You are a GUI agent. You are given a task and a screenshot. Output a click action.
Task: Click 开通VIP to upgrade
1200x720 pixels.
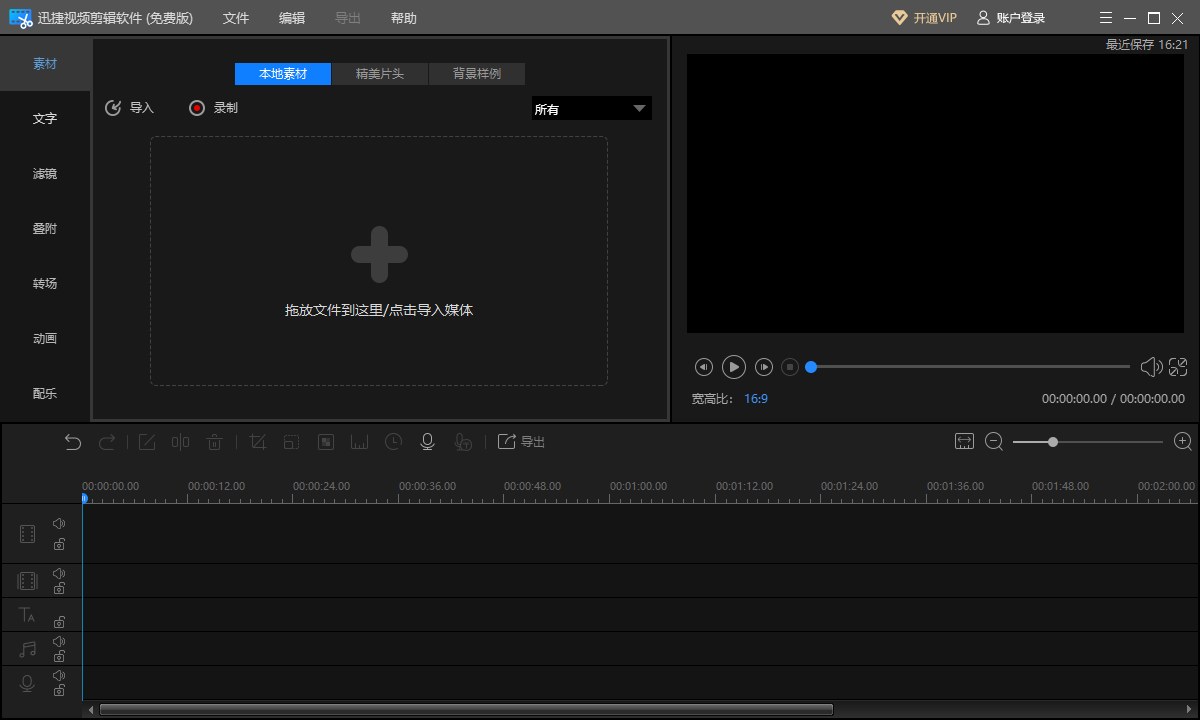pyautogui.click(x=924, y=18)
